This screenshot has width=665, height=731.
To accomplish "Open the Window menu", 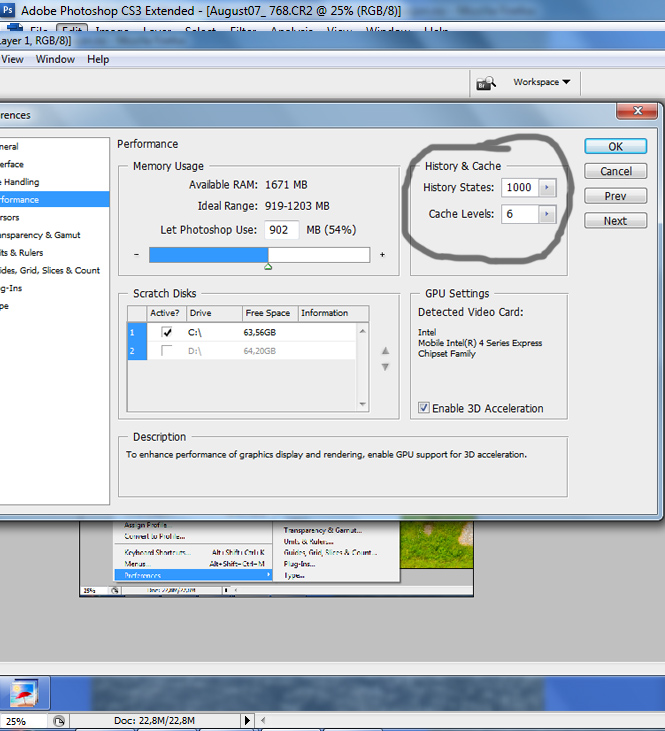I will pos(55,59).
